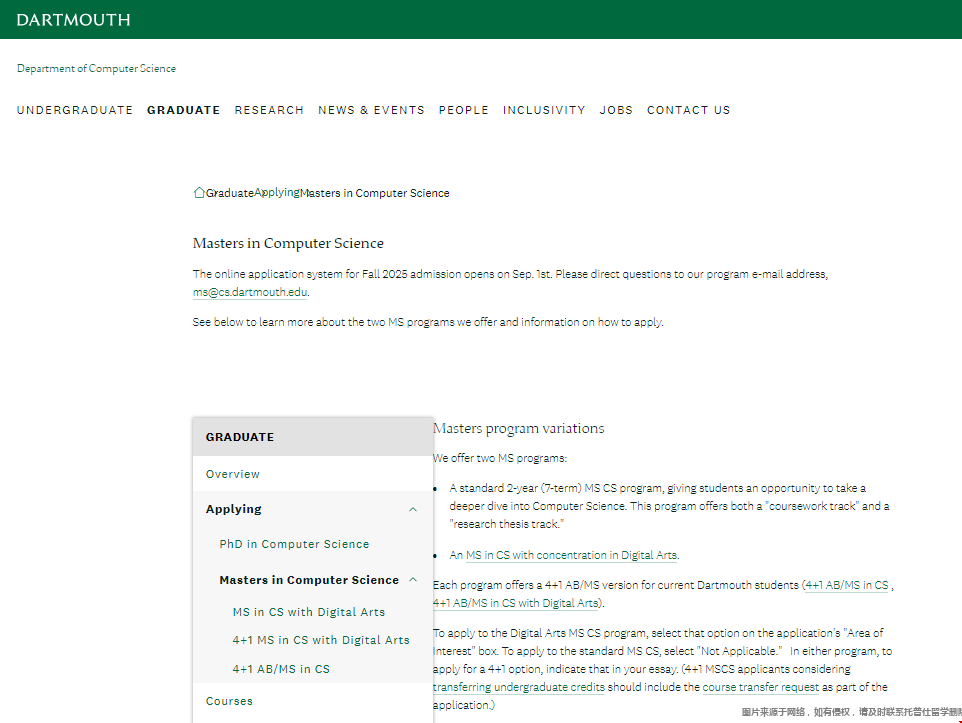Collapse the Applying section chevron

[413, 509]
